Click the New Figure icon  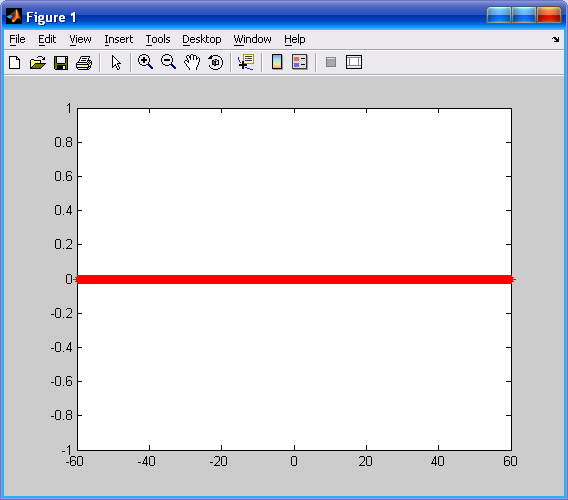(x=14, y=62)
